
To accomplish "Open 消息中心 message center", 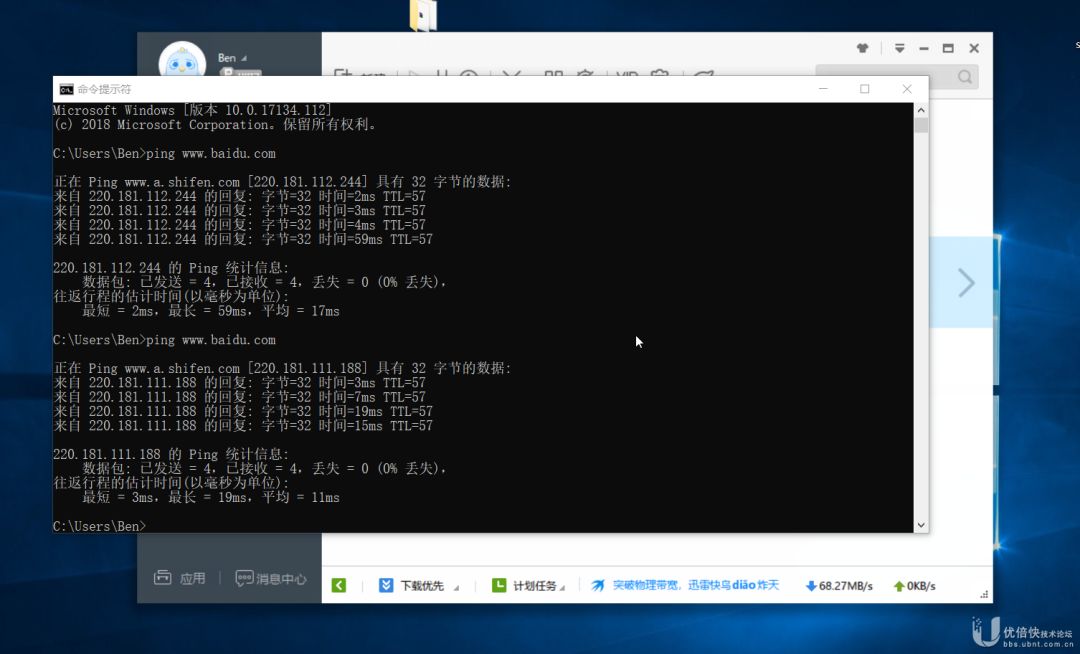I will [271, 578].
